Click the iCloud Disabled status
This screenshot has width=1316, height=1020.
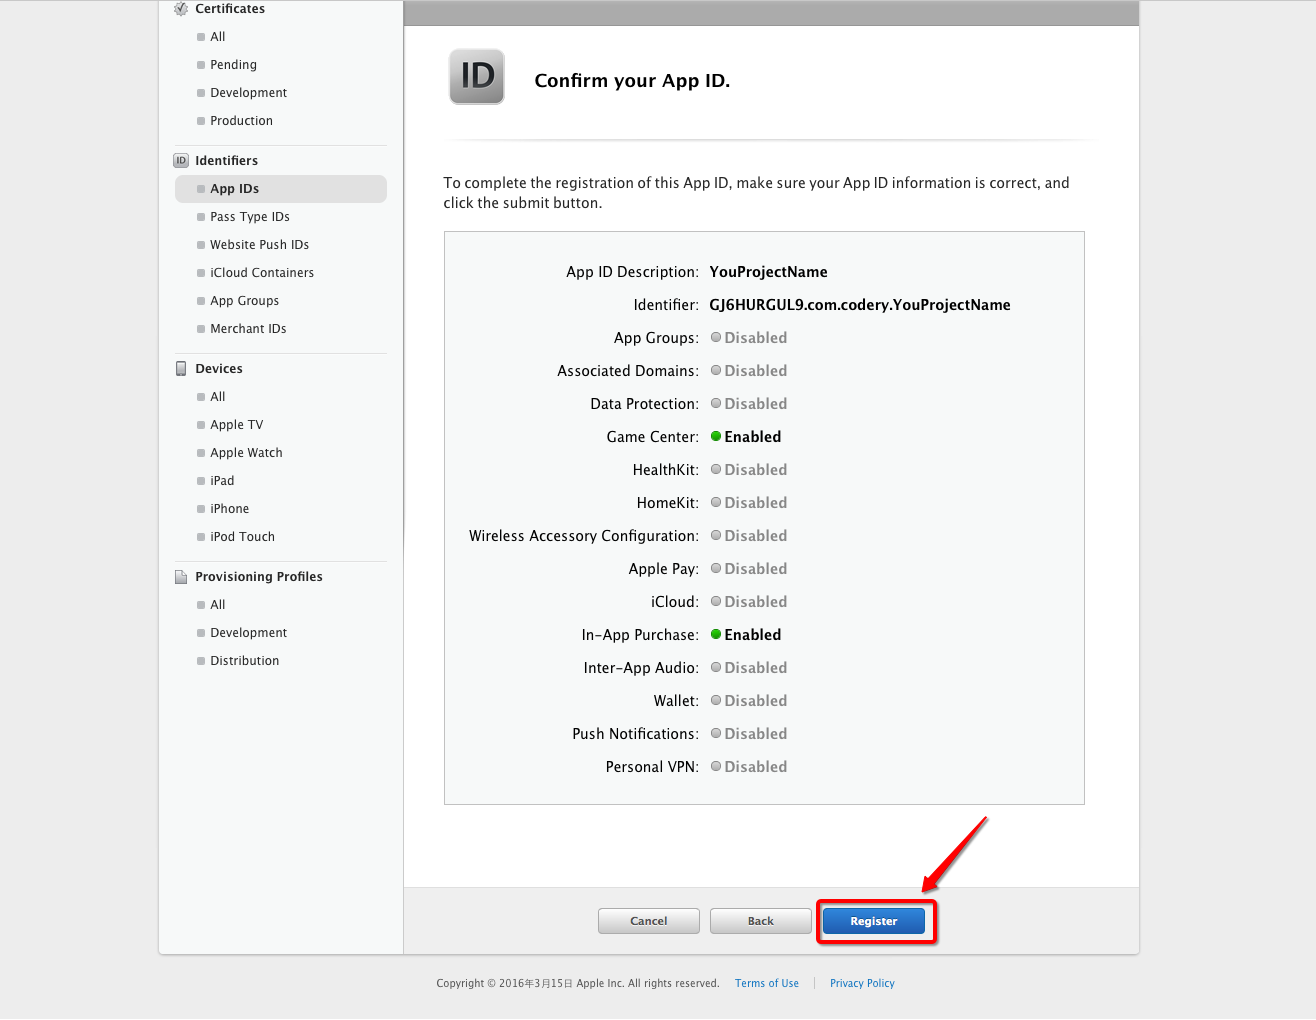coord(749,602)
